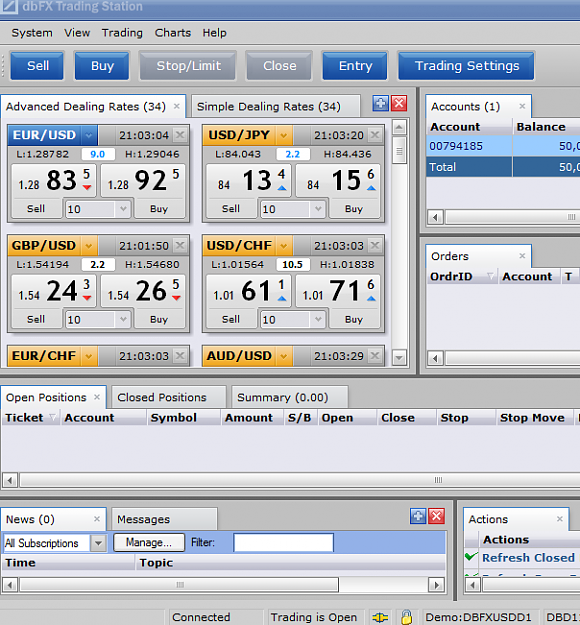Click Buy under GBP/USD tile
Image resolution: width=580 pixels, height=625 pixels.
pyautogui.click(x=159, y=319)
